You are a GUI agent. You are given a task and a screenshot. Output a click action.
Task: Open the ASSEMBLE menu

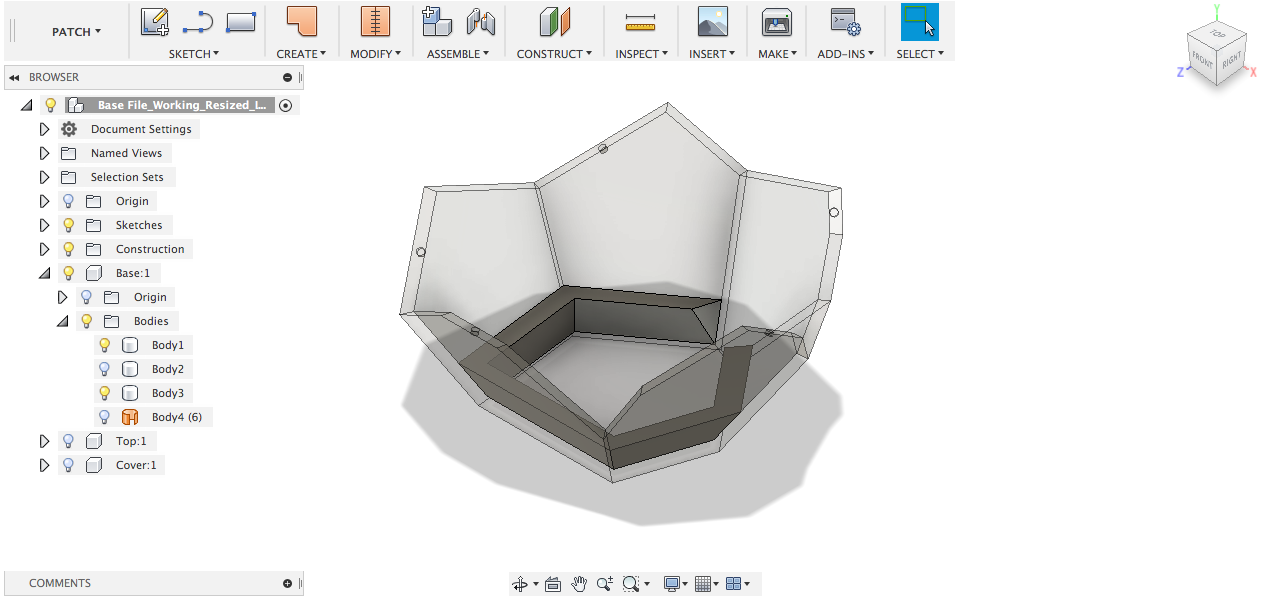458,54
